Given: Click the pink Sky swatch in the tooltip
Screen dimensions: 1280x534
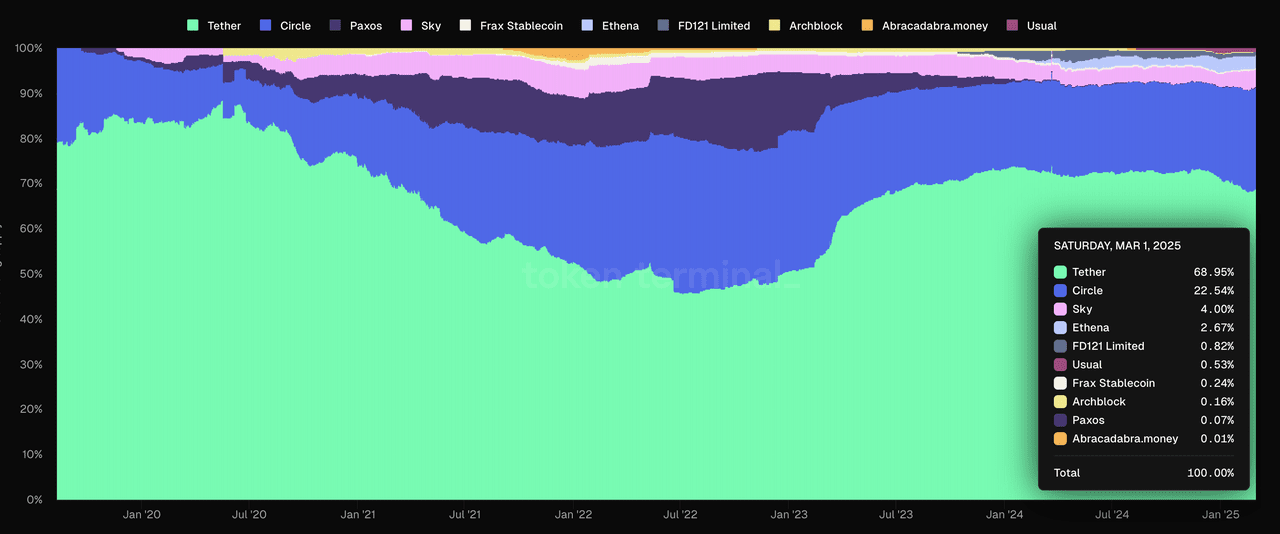Looking at the screenshot, I should click(x=1060, y=309).
